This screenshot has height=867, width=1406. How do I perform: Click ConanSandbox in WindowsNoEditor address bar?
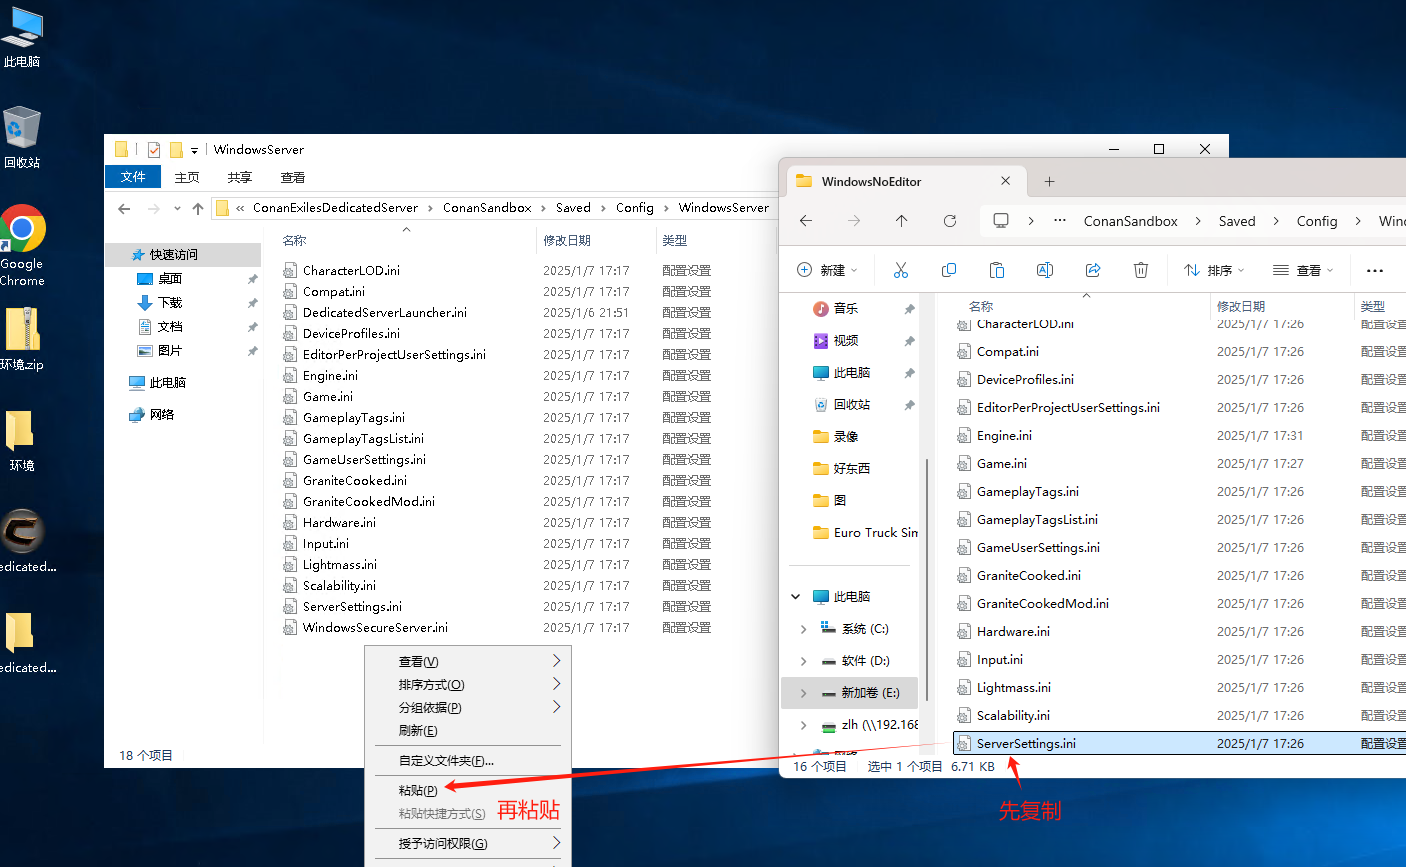pyautogui.click(x=1131, y=221)
